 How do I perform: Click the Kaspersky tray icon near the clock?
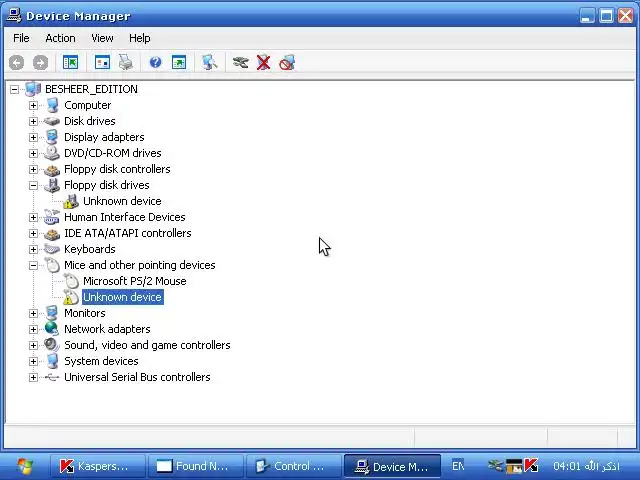[531, 465]
